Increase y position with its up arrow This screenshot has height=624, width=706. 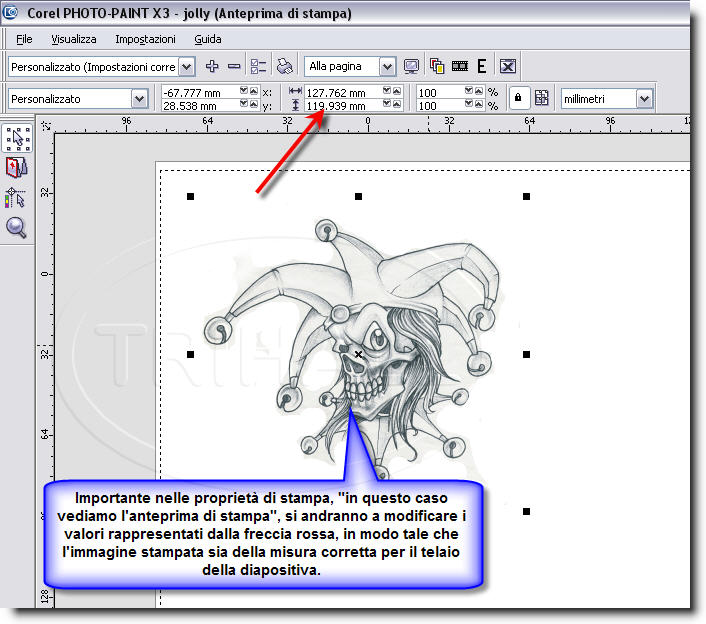(254, 104)
